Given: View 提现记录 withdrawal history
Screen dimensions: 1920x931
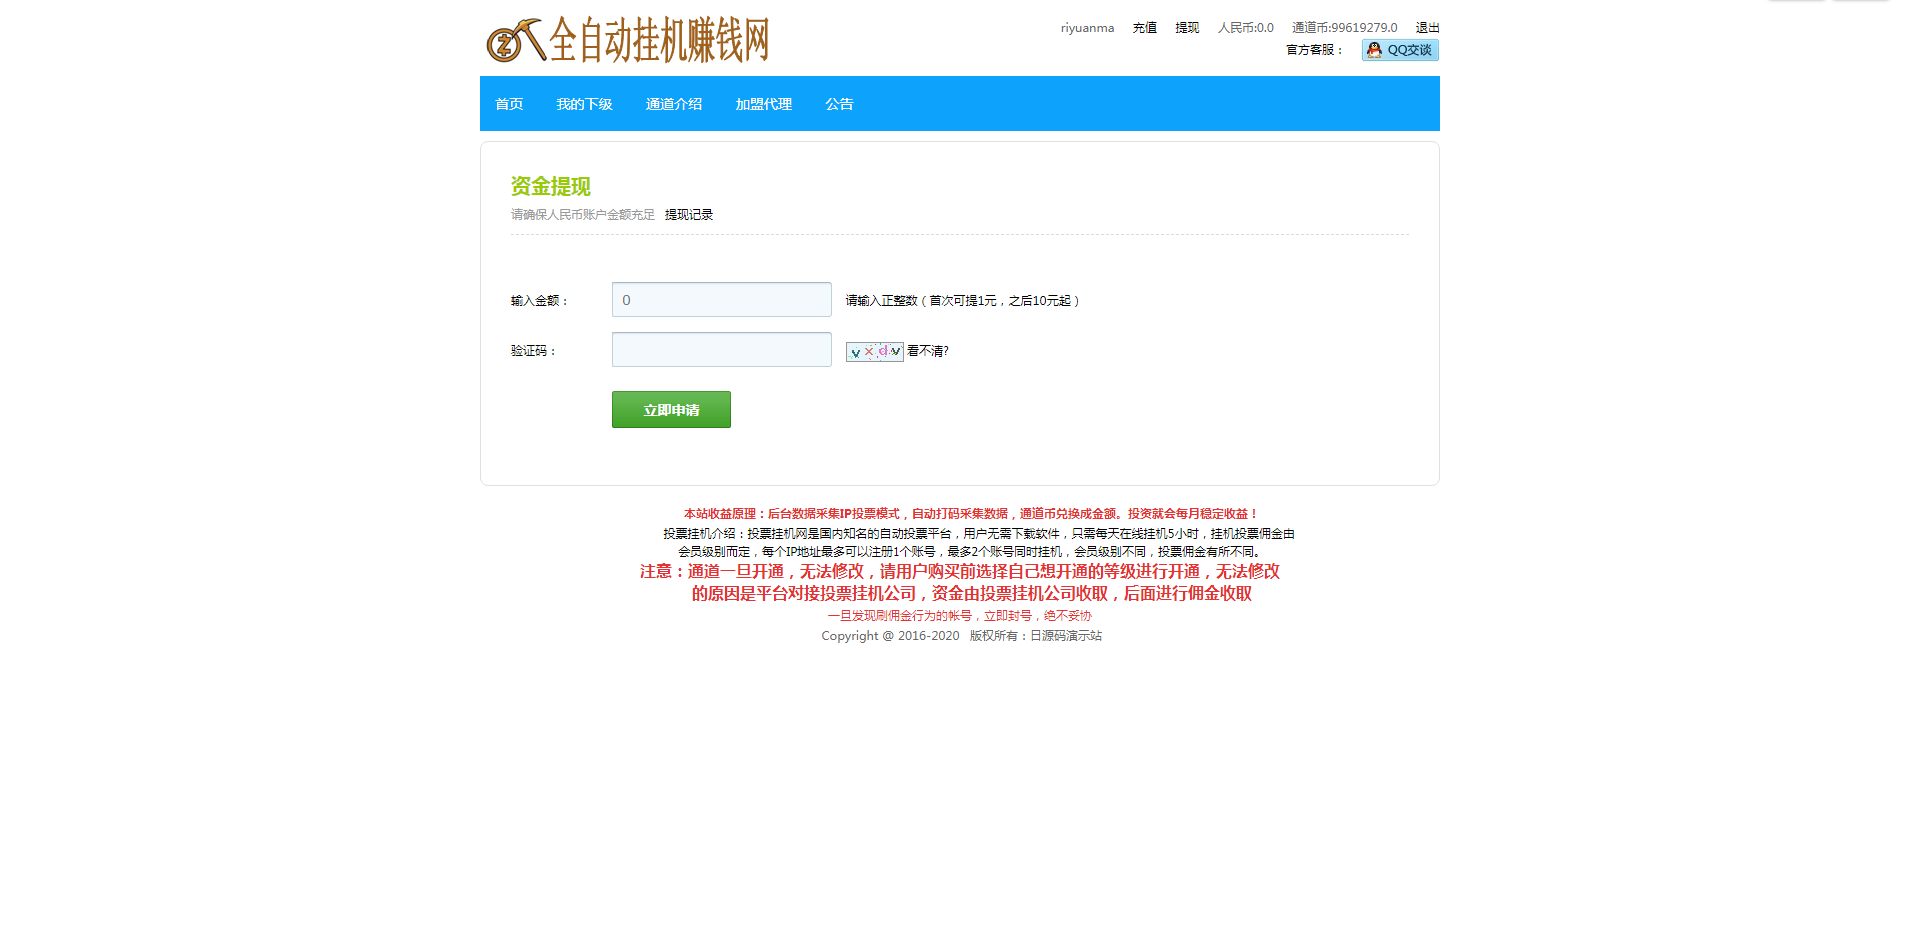Looking at the screenshot, I should point(688,215).
